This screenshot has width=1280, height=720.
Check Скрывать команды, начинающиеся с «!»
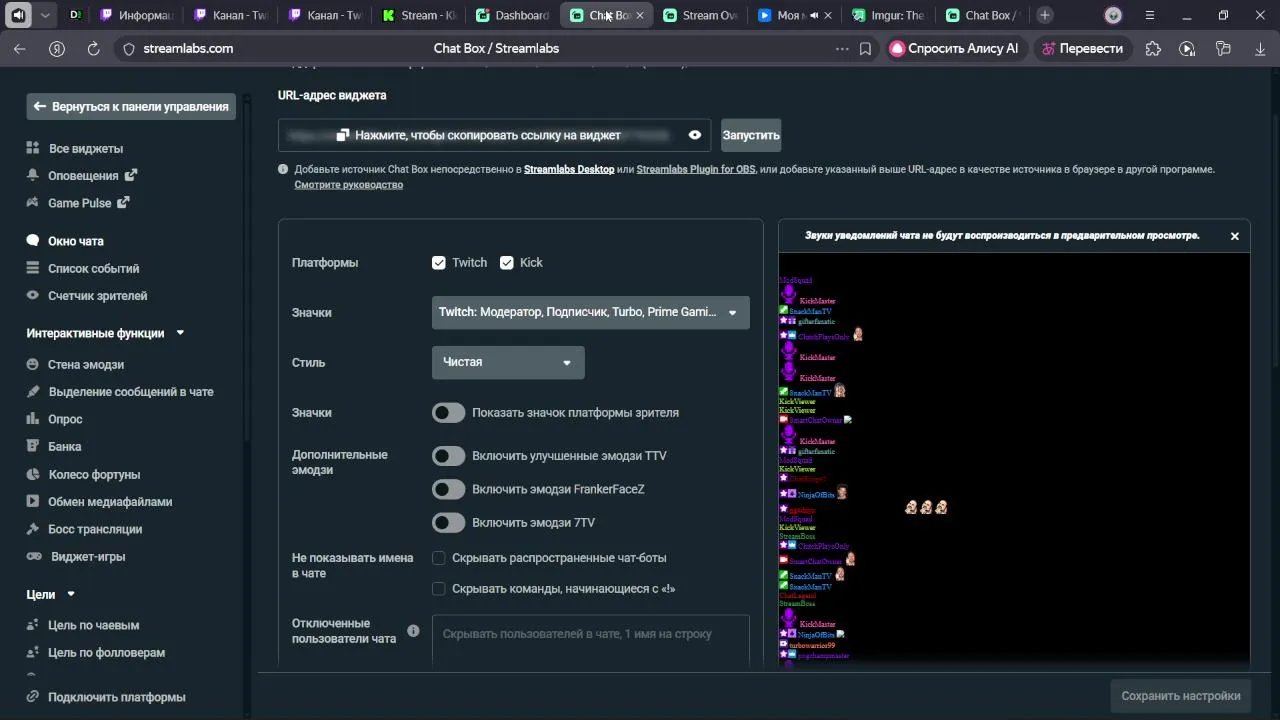(438, 589)
